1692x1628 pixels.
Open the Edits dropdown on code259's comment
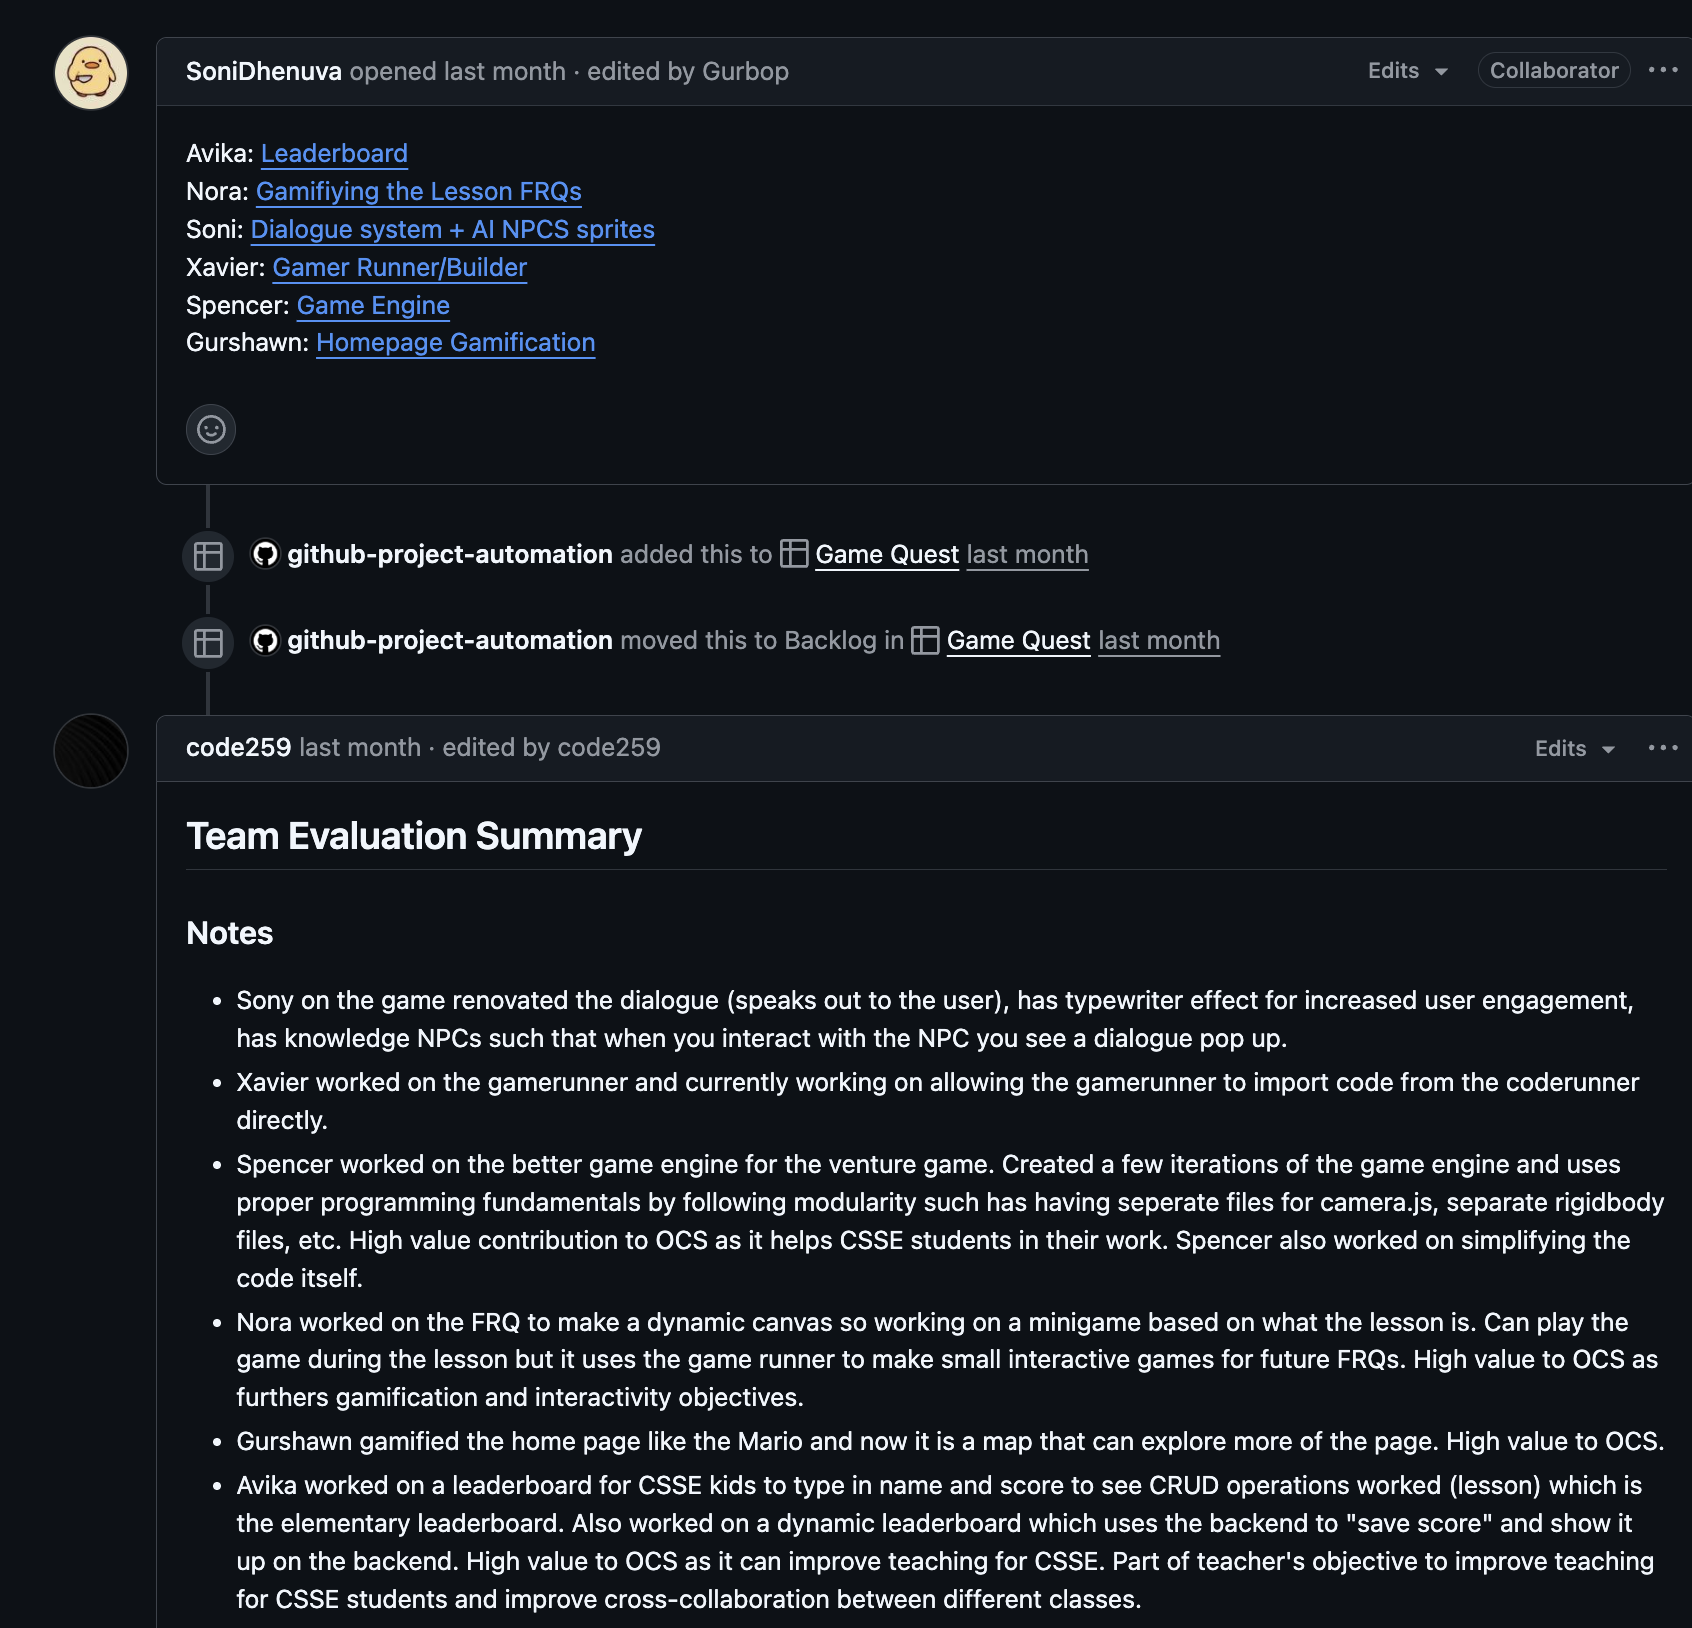tap(1573, 748)
